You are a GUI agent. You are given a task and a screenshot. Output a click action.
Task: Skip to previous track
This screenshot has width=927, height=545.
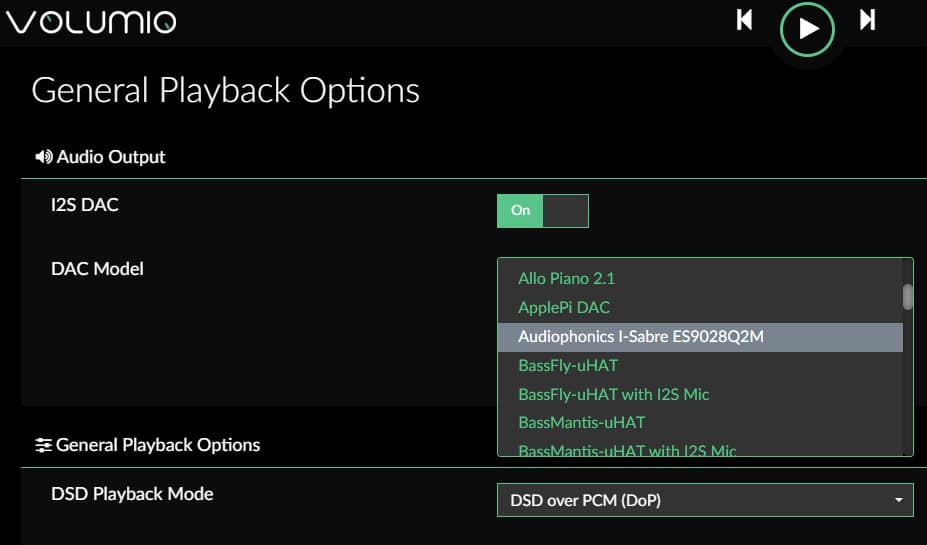click(x=744, y=20)
